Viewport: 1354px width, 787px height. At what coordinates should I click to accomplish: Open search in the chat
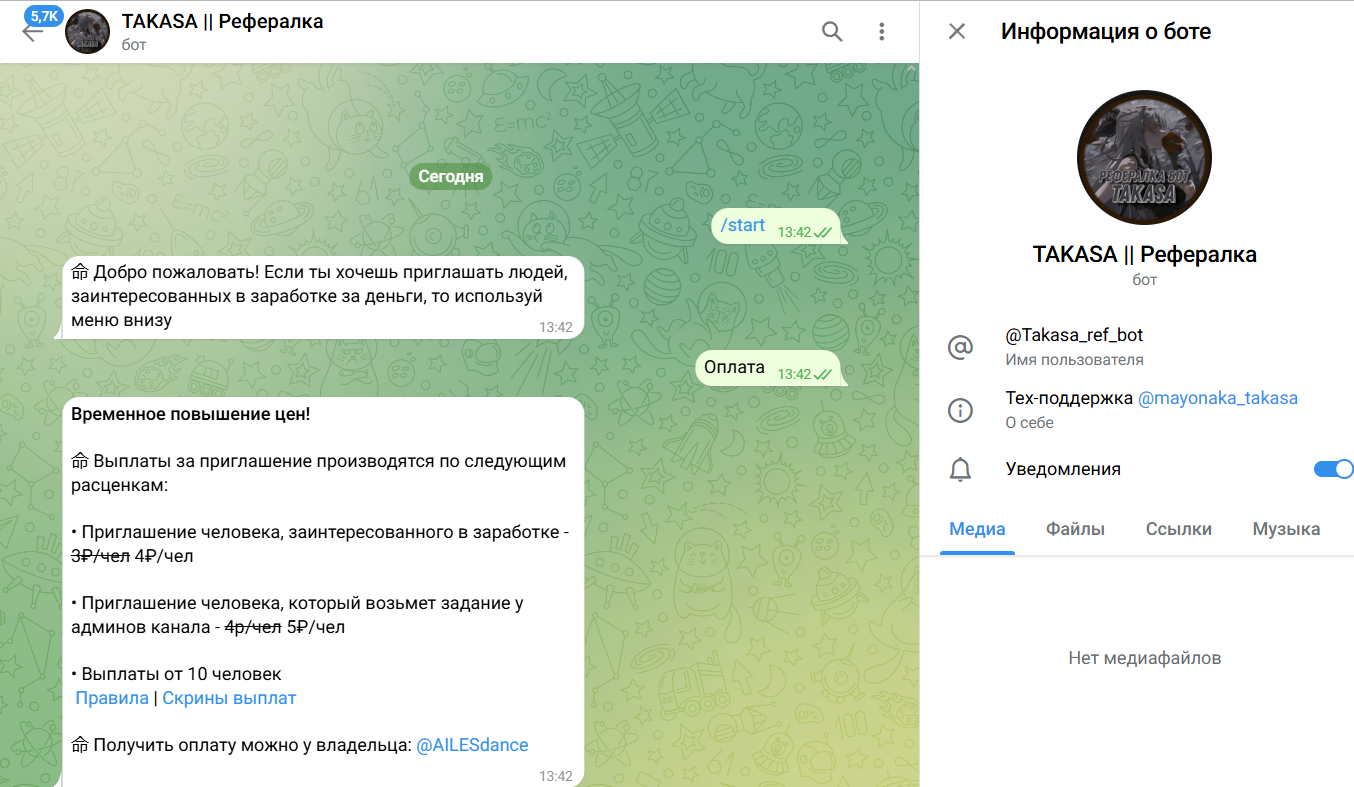[x=832, y=32]
